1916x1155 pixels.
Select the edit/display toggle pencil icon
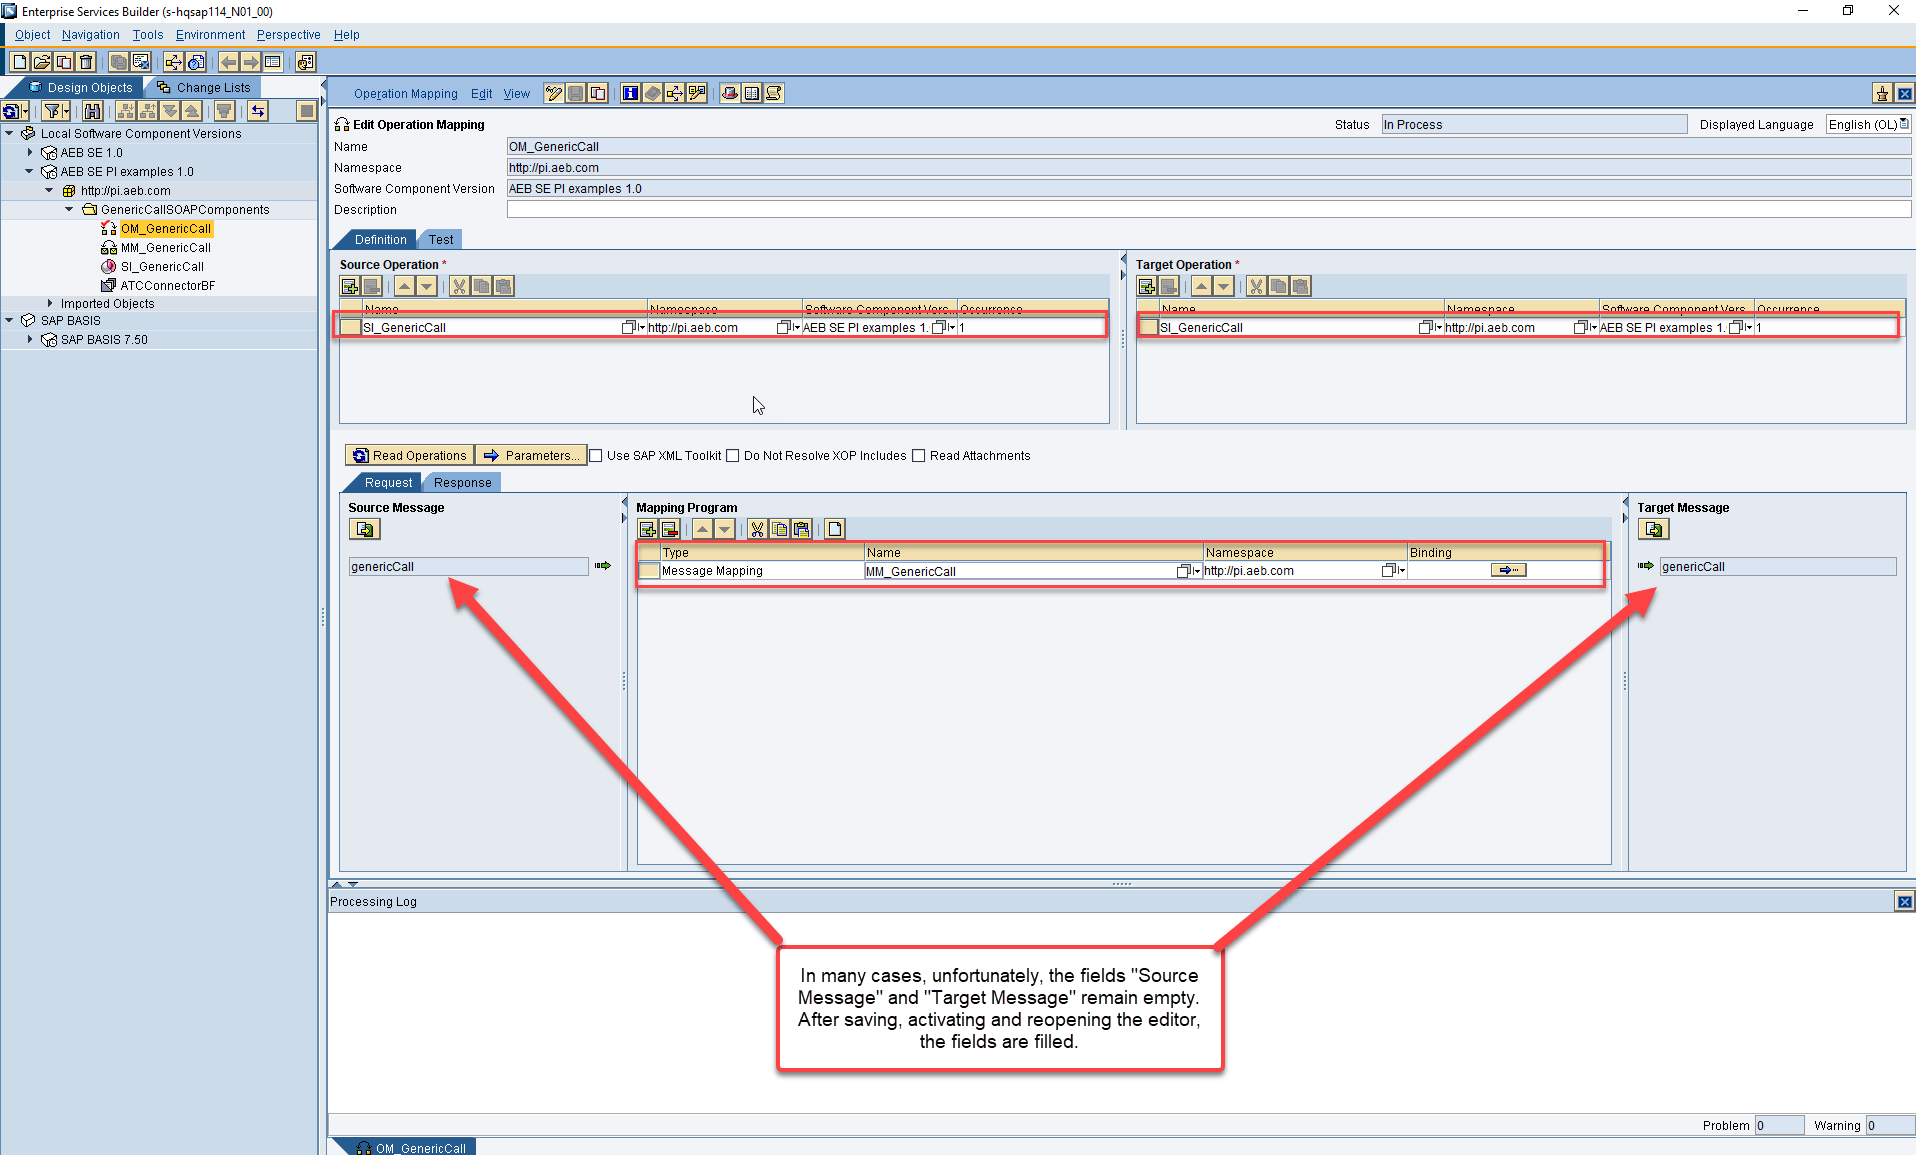pos(553,93)
